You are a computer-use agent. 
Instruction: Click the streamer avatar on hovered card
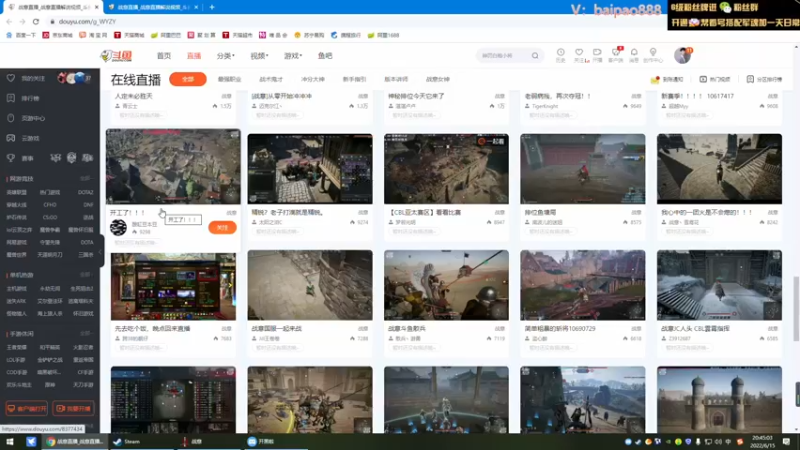tap(118, 227)
